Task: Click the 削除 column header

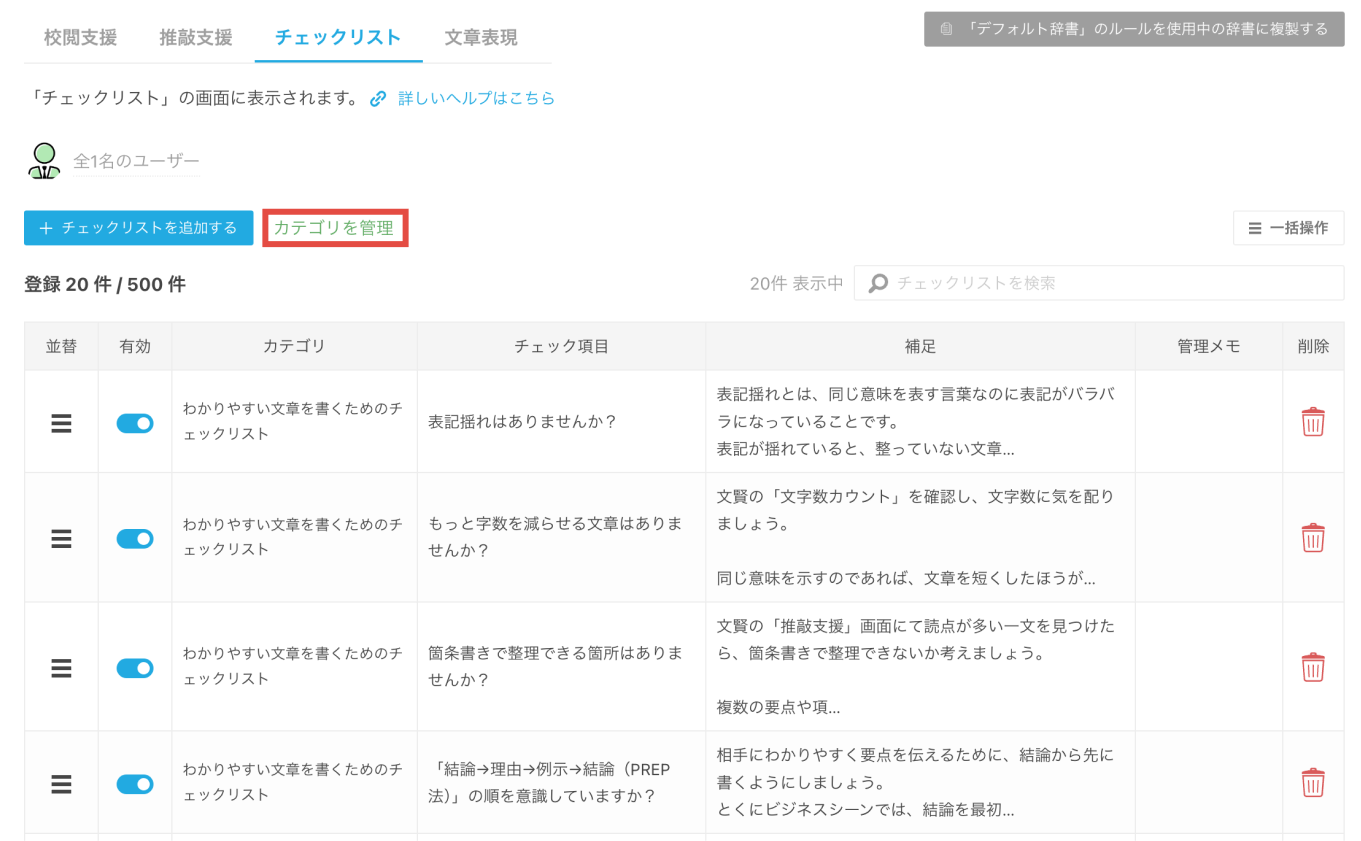Action: 1313,346
